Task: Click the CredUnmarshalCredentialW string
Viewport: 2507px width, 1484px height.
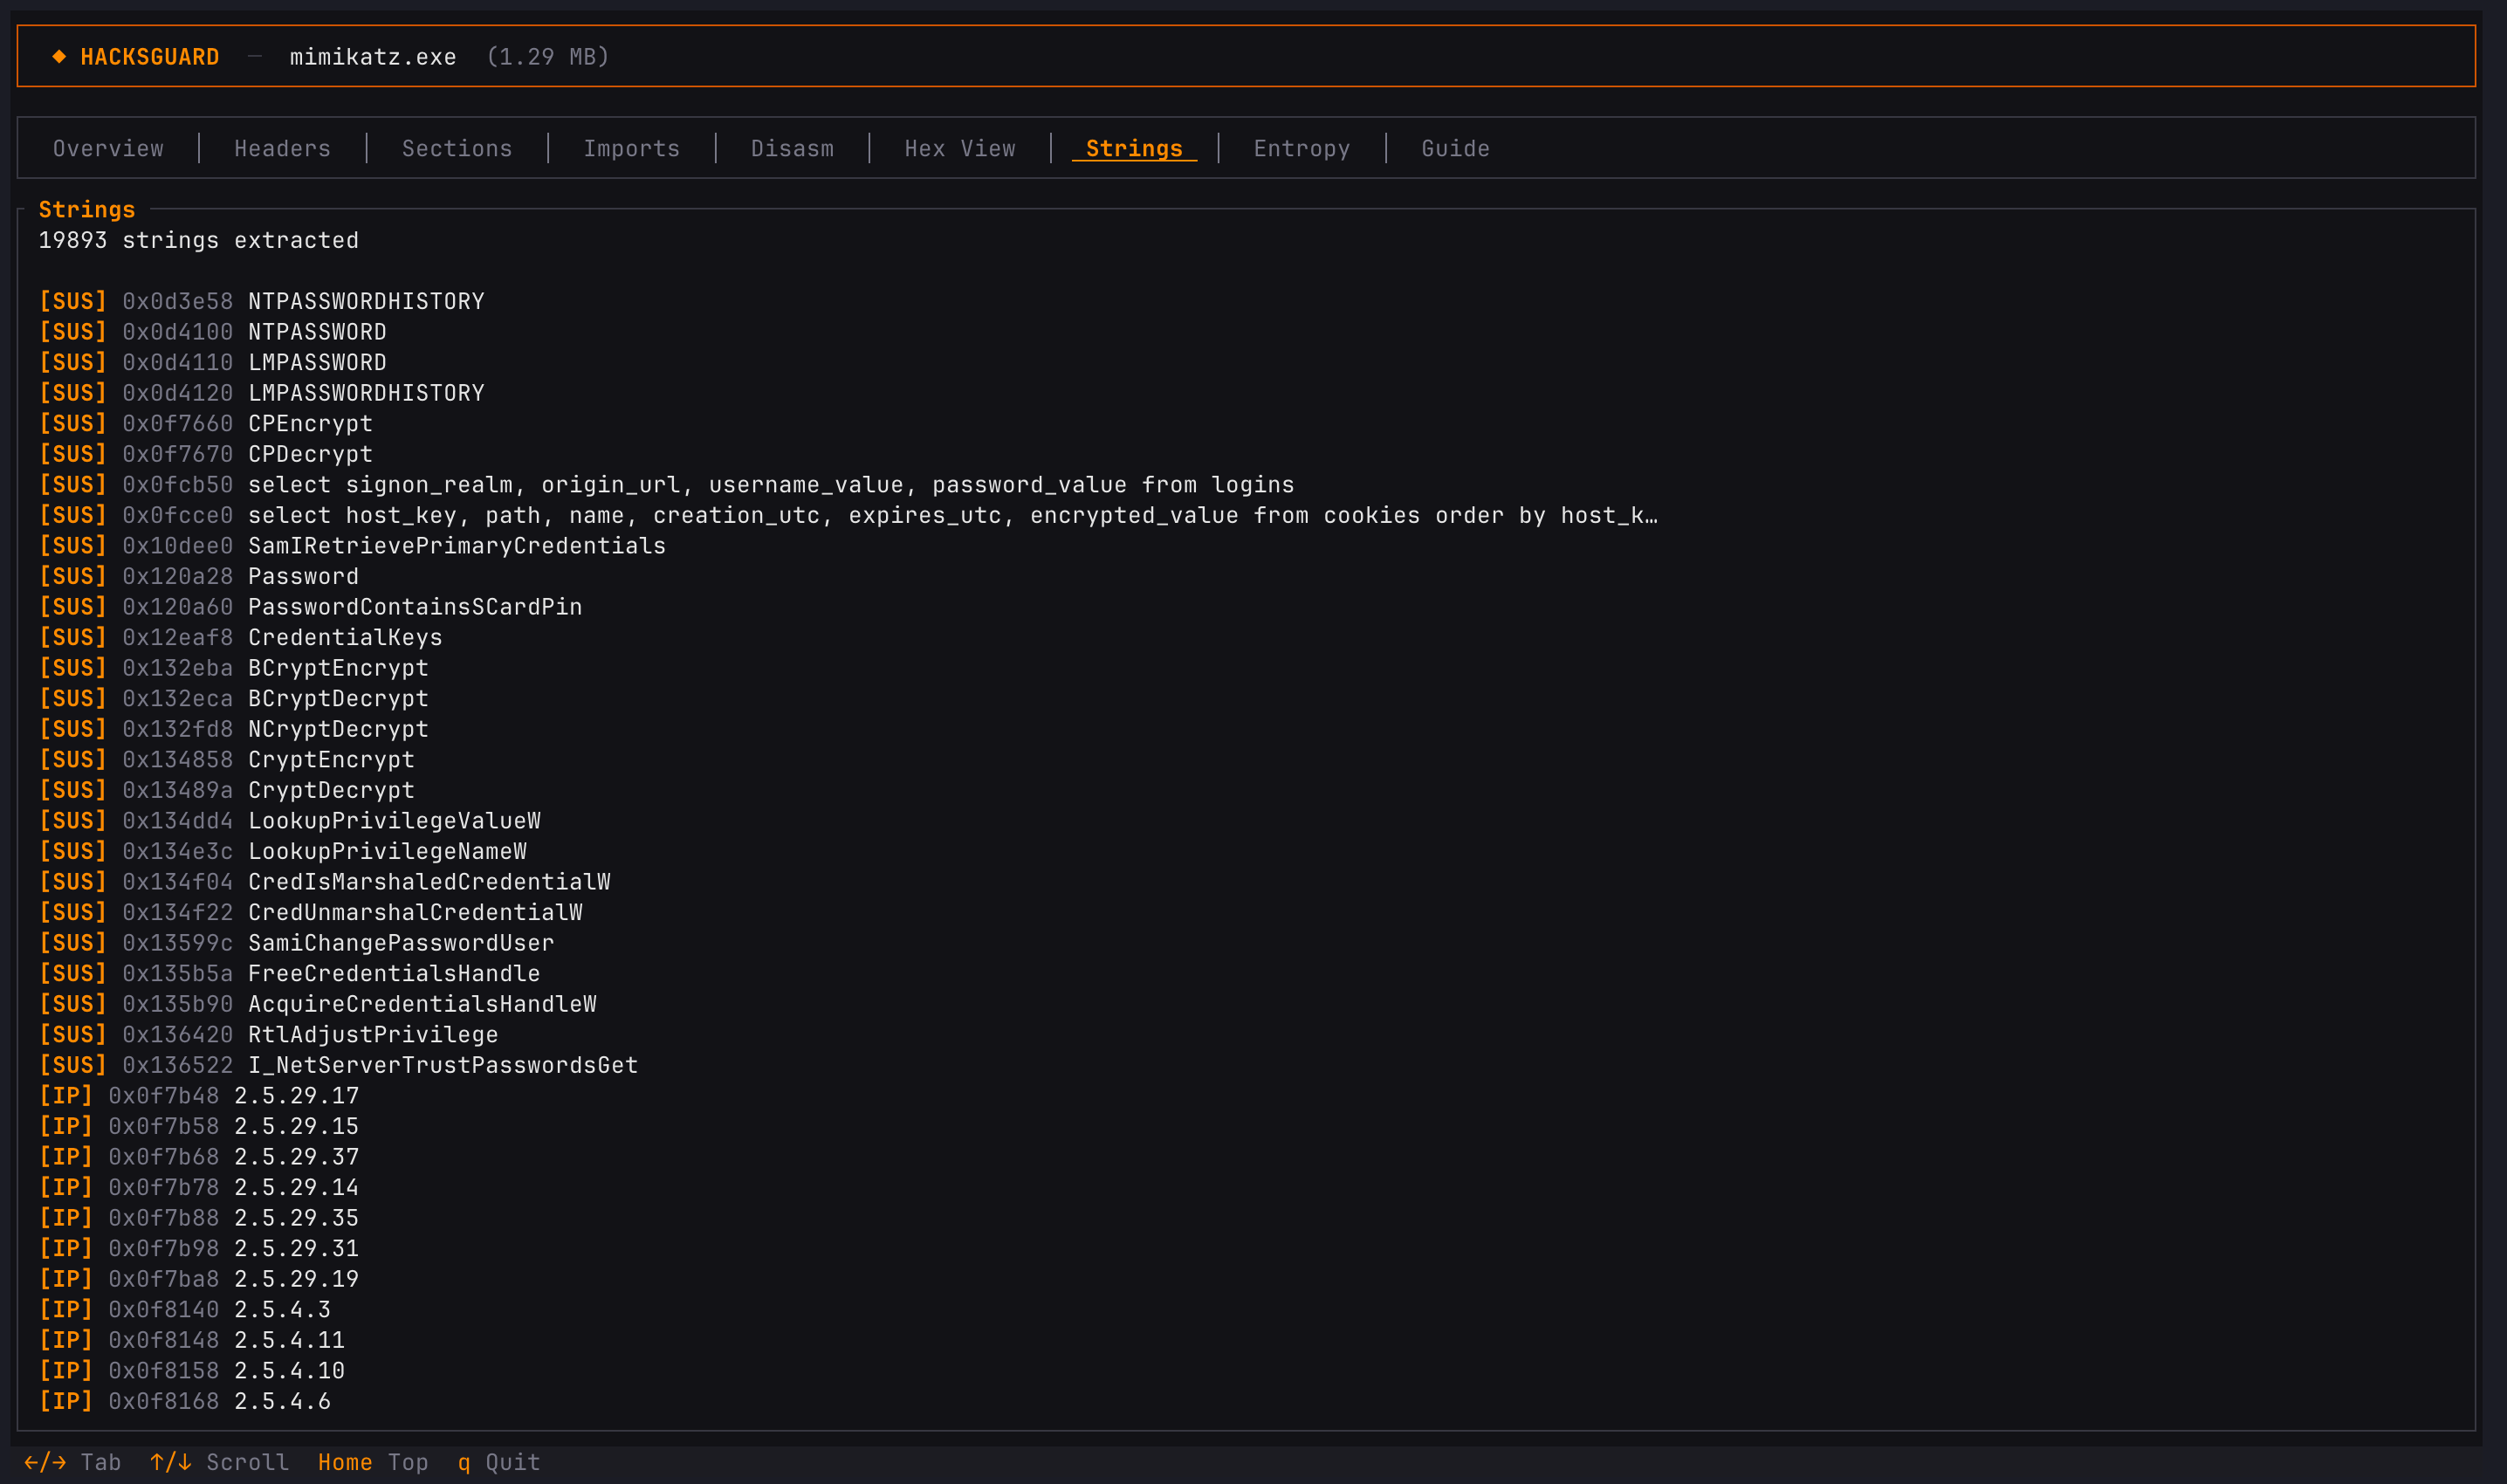Action: (311, 912)
